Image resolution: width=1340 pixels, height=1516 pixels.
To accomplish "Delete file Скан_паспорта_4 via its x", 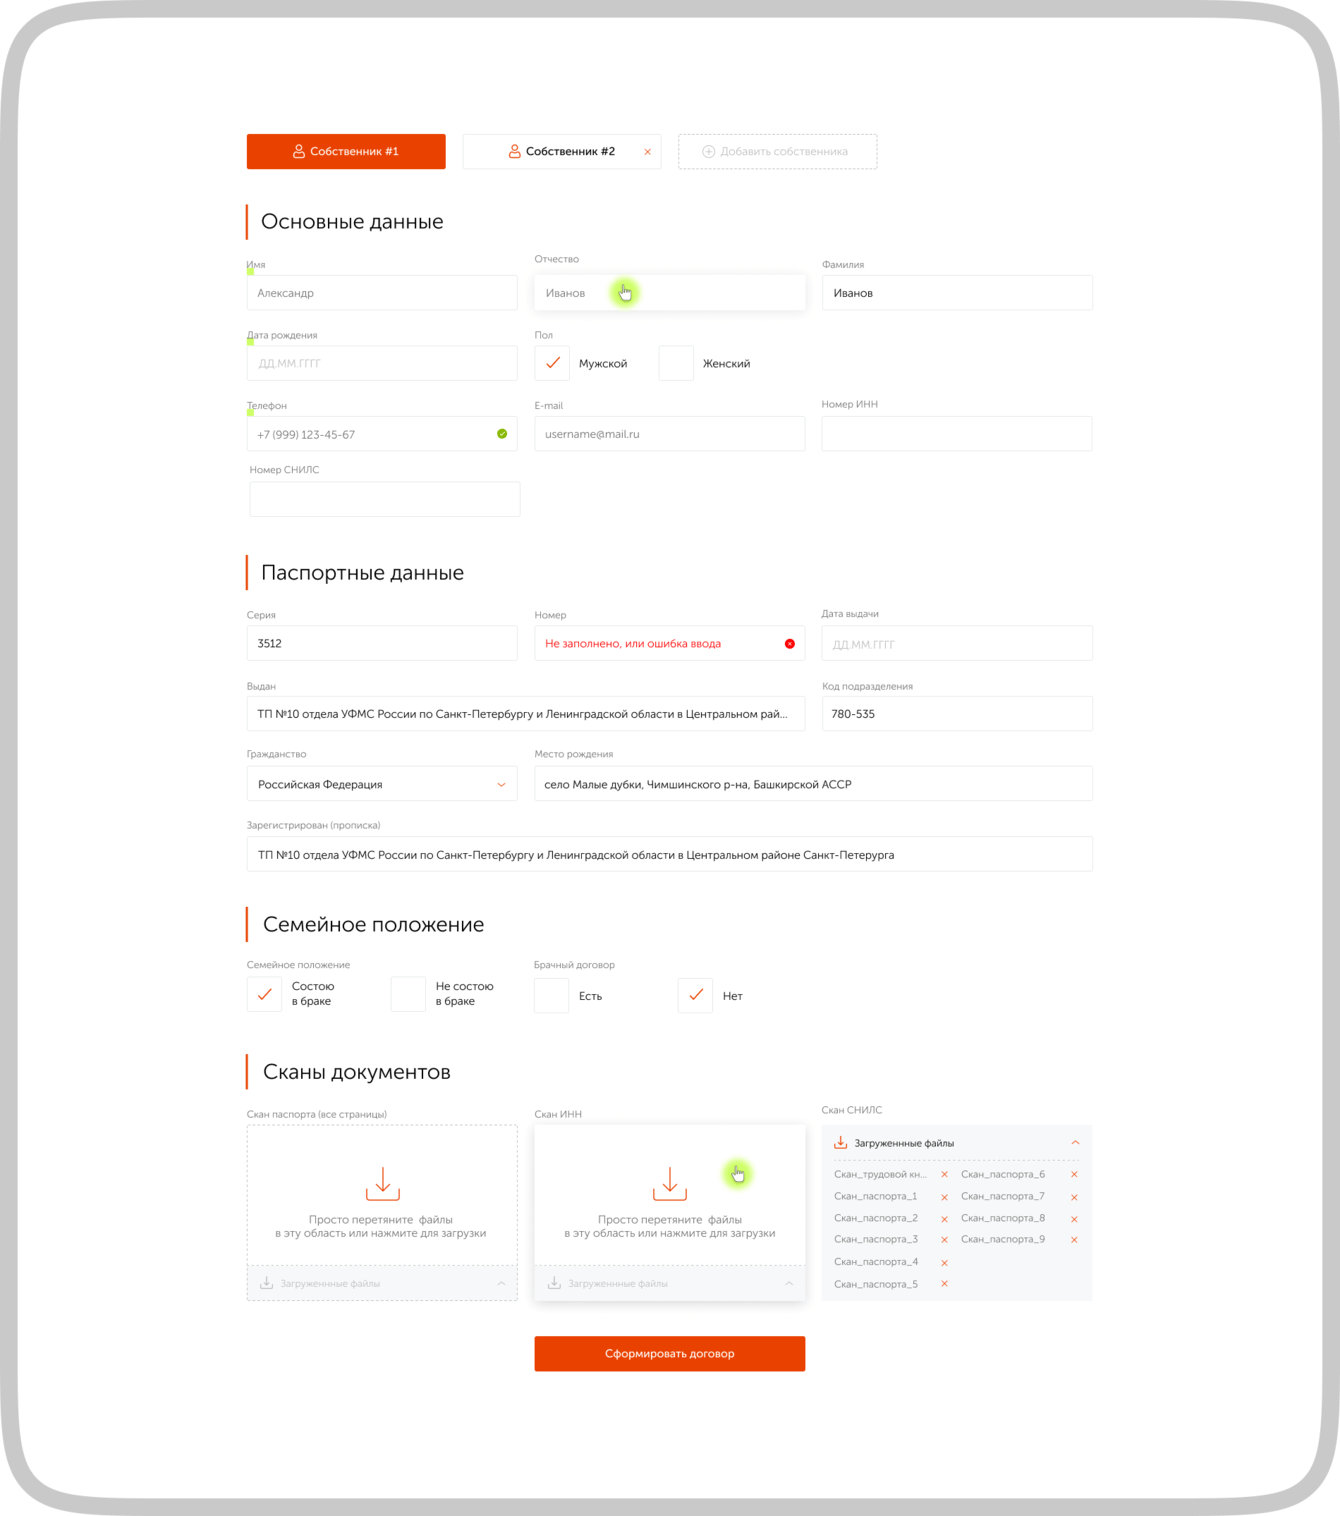I will tap(944, 1263).
